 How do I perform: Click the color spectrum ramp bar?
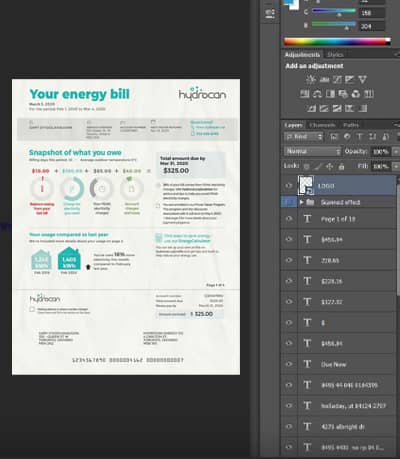pos(337,42)
